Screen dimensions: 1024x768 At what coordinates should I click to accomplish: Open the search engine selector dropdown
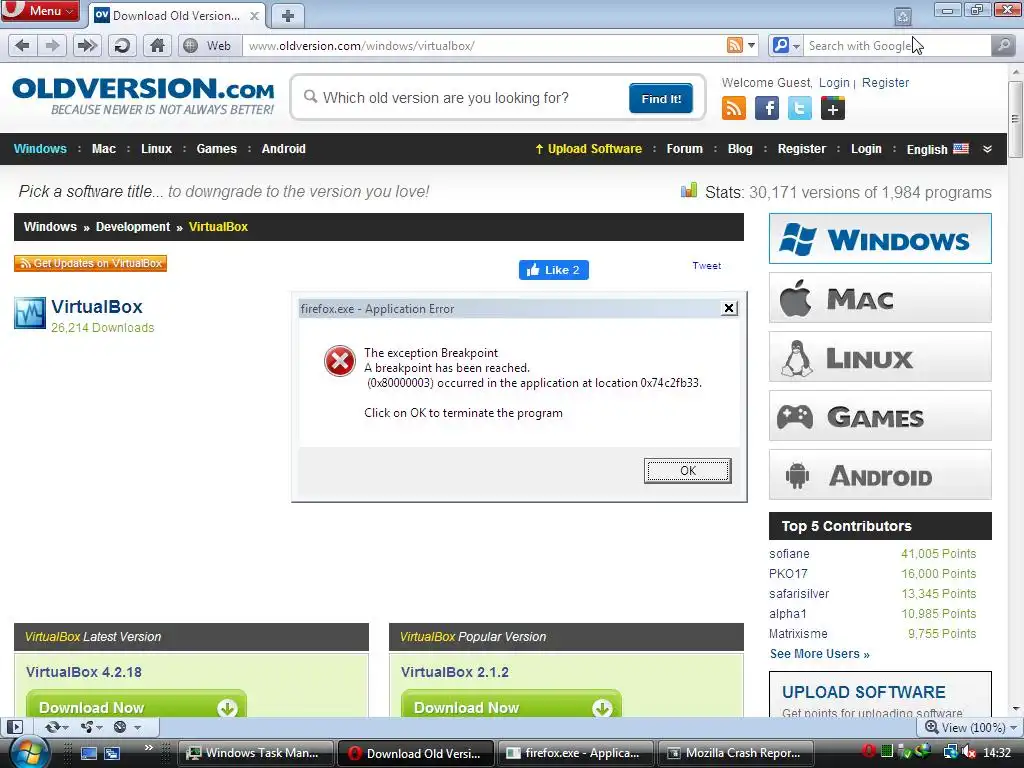click(x=786, y=45)
